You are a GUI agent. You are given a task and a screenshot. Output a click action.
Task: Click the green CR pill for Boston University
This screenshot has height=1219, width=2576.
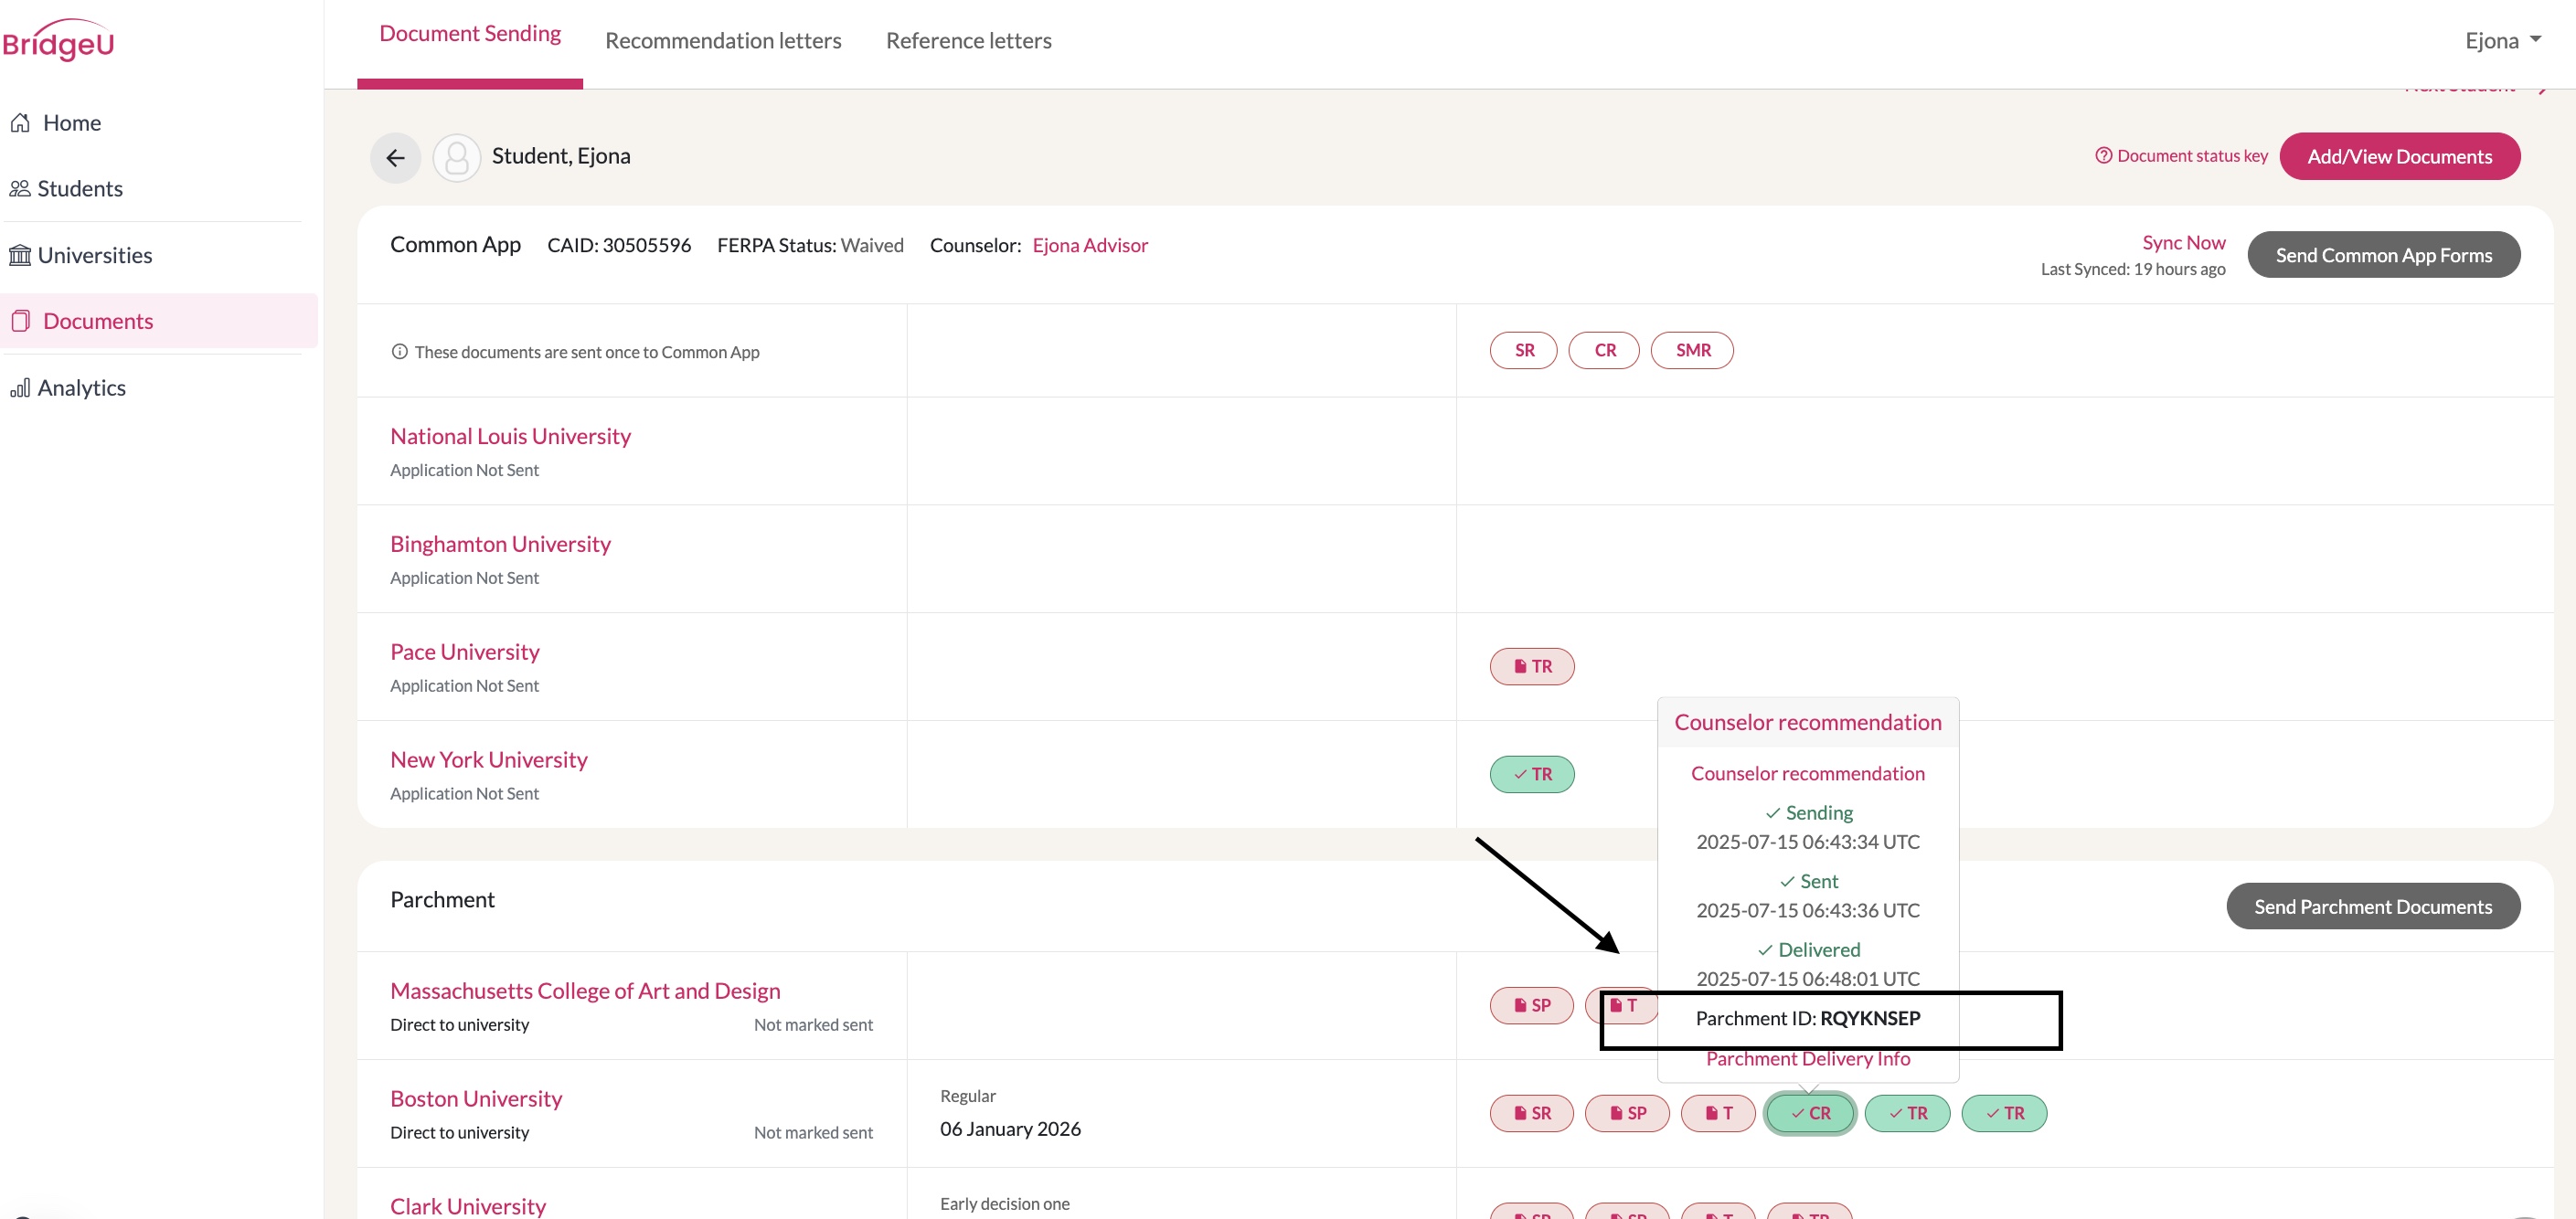tap(1810, 1114)
